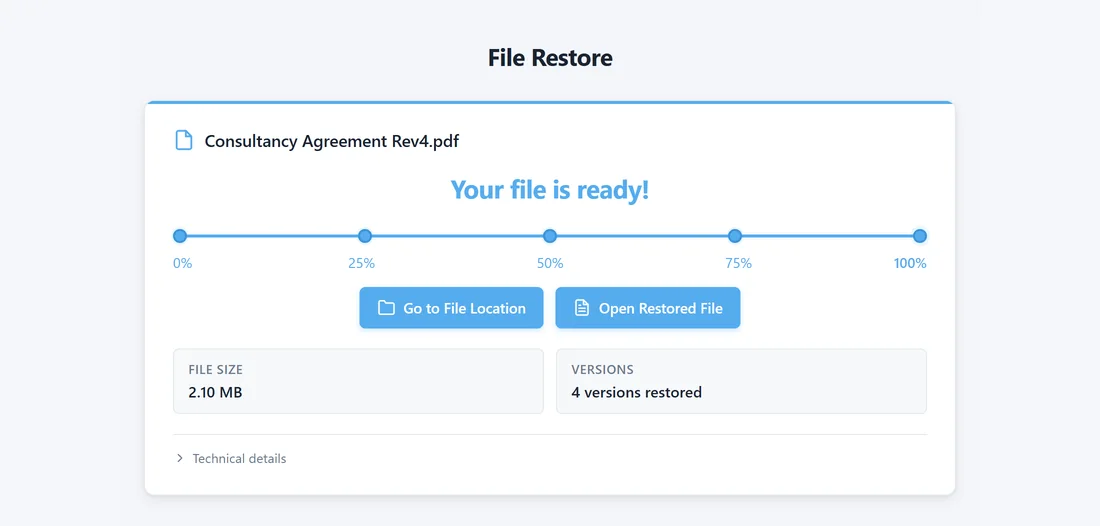Click the 100% label under the progress bar
1100x526 pixels.
tap(910, 264)
